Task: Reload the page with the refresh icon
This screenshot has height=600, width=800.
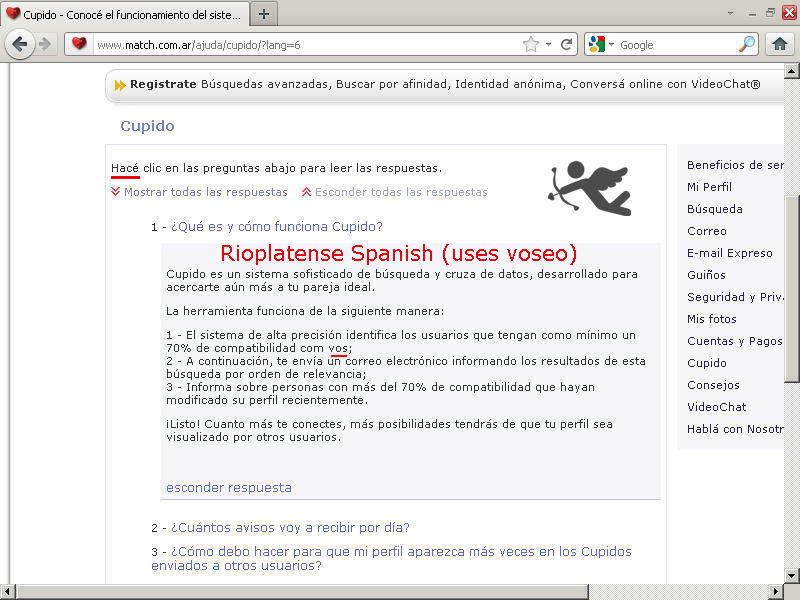Action: (566, 44)
